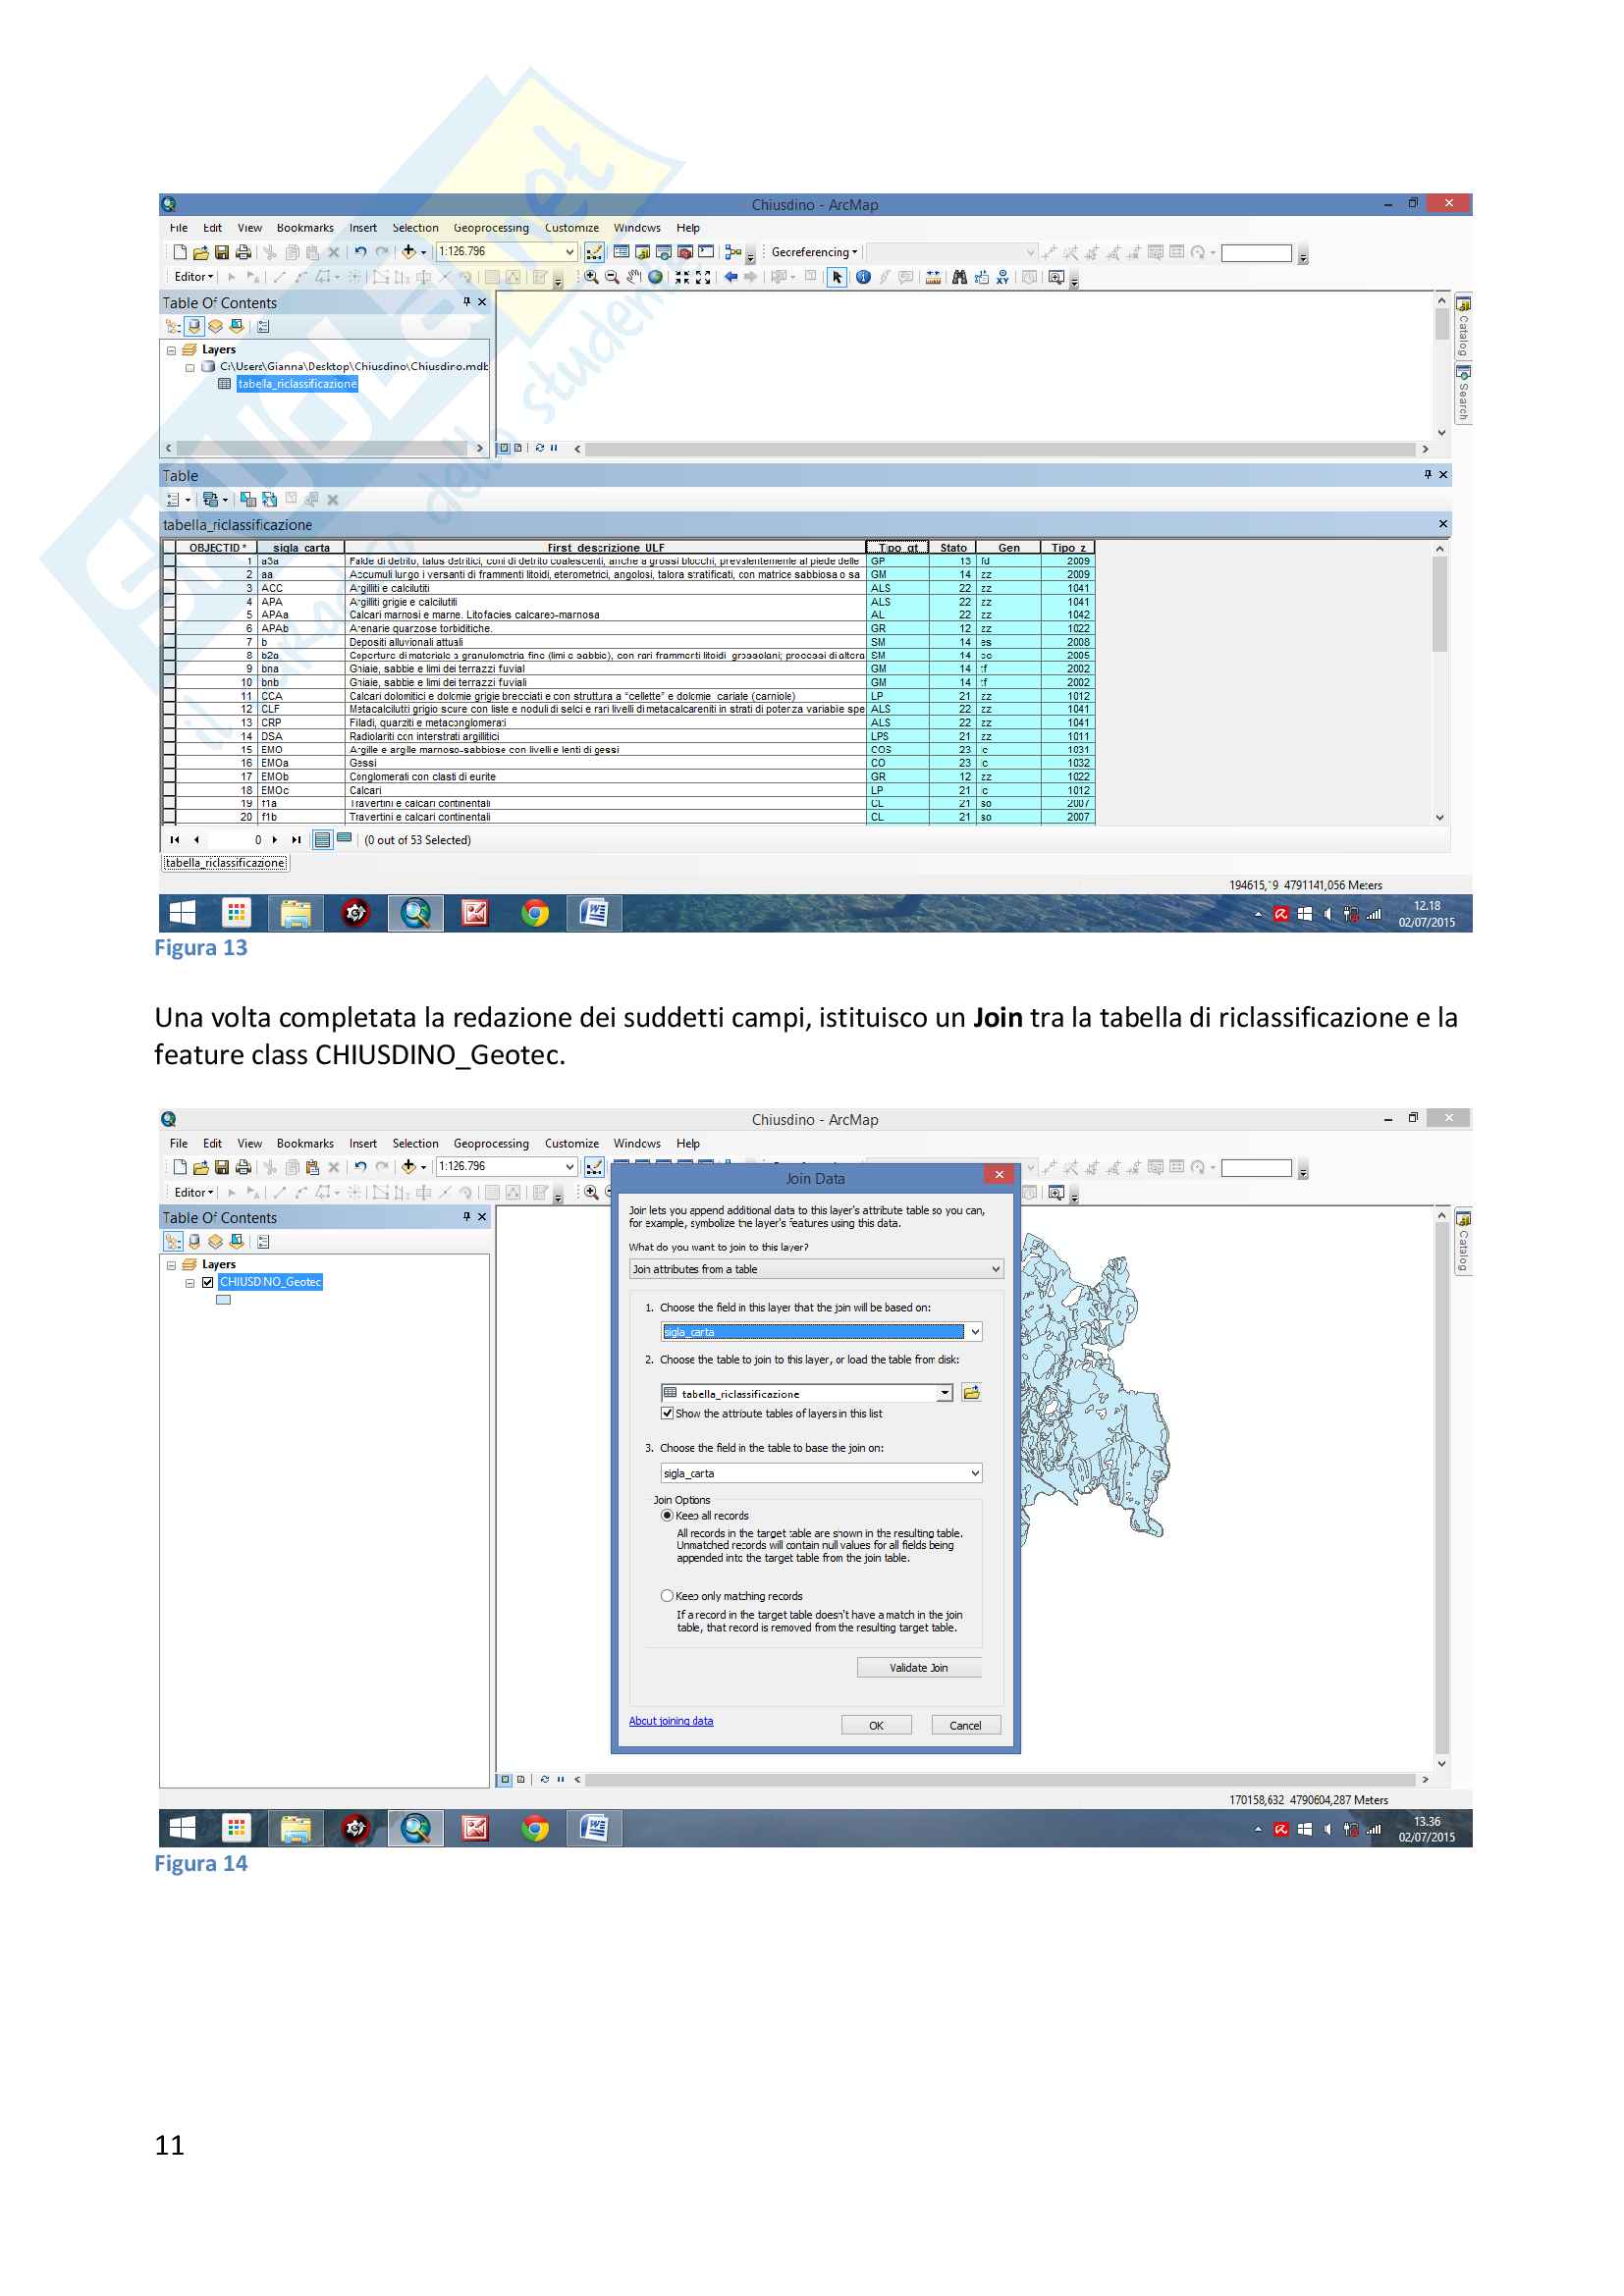1624x2296 pixels.
Task: Browse for table with folder icon in Join Data
Action: coord(971,1393)
